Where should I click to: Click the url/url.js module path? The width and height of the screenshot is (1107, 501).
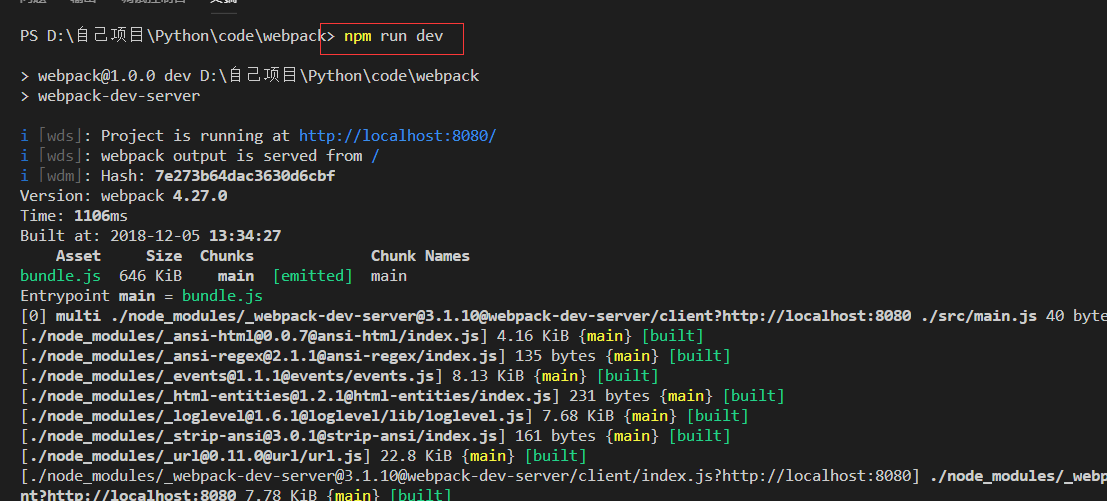196,457
